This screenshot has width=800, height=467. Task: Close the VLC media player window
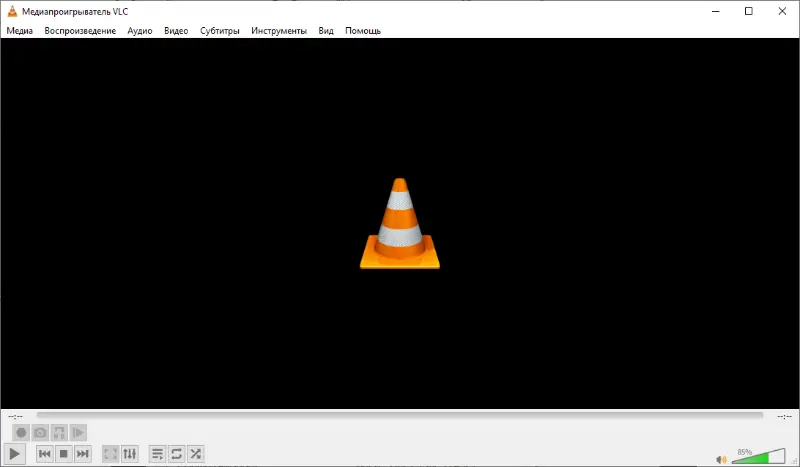[782, 11]
